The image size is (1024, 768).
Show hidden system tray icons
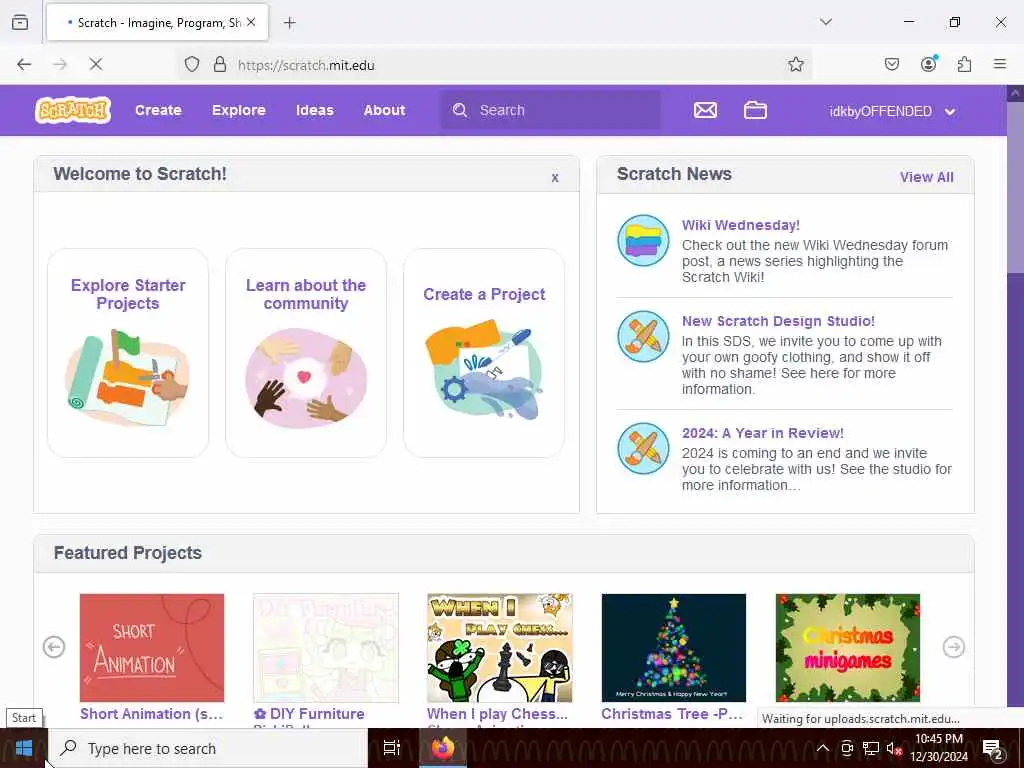823,748
